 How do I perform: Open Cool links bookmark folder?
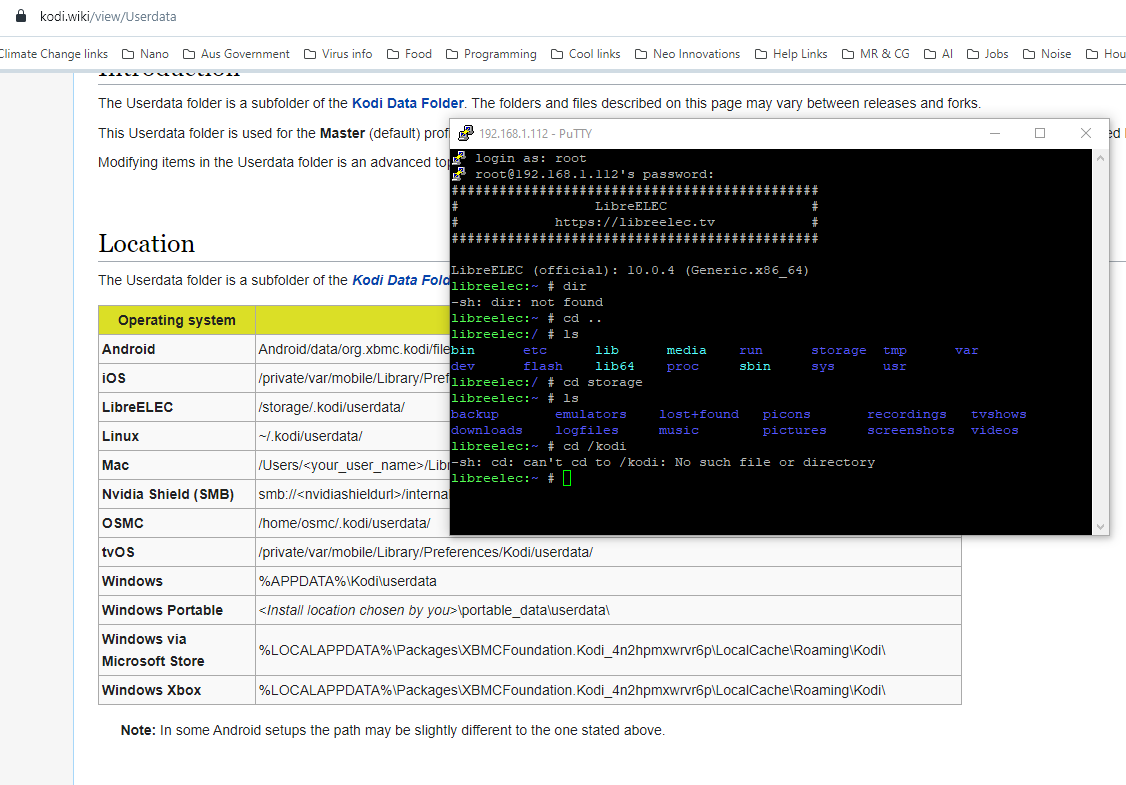coord(585,54)
